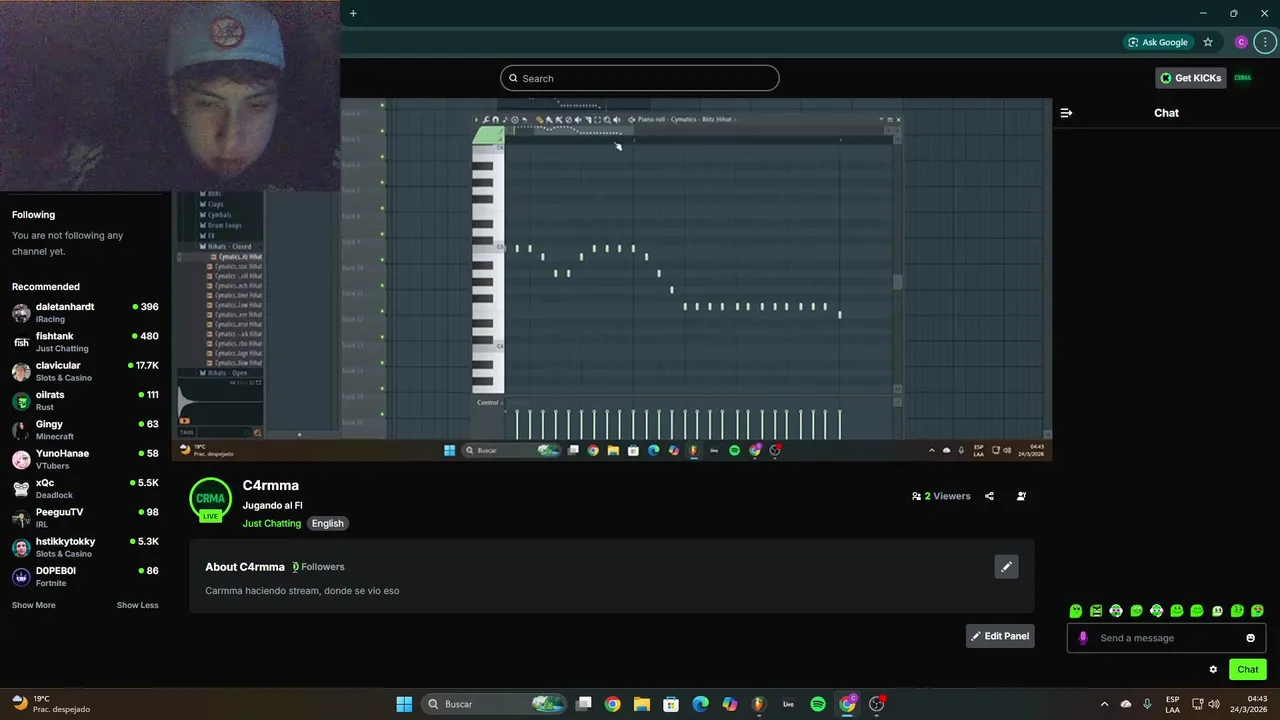Click the C4rmma channel name
This screenshot has width=1280, height=720.
point(270,485)
